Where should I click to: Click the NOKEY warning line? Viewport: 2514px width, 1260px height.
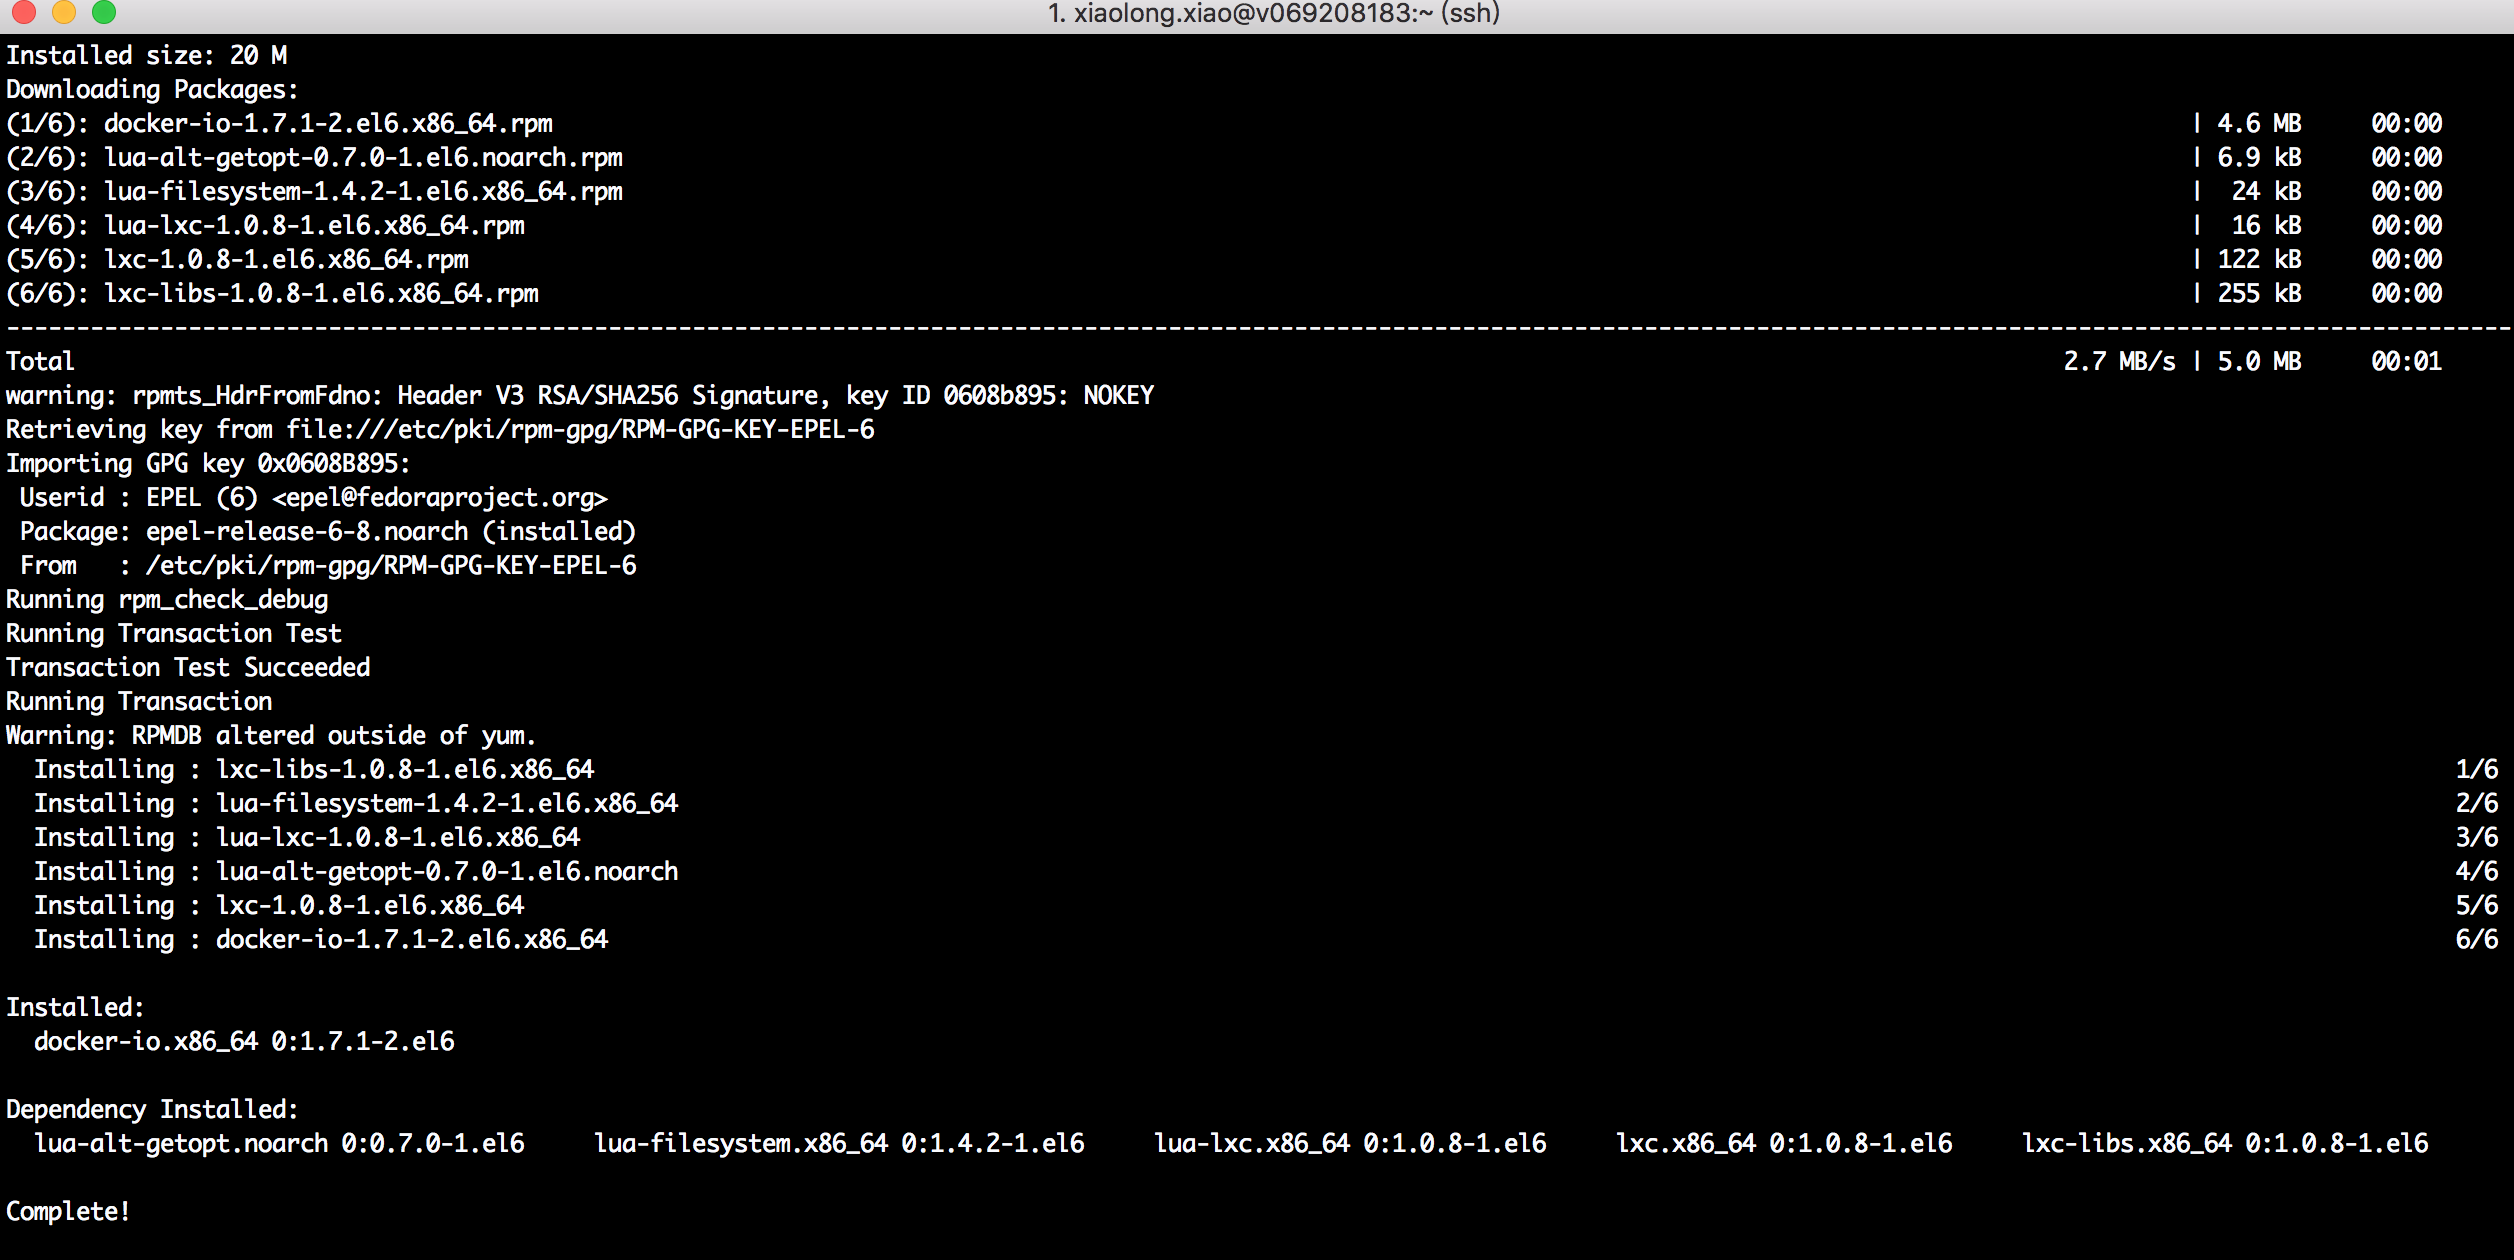tap(580, 396)
